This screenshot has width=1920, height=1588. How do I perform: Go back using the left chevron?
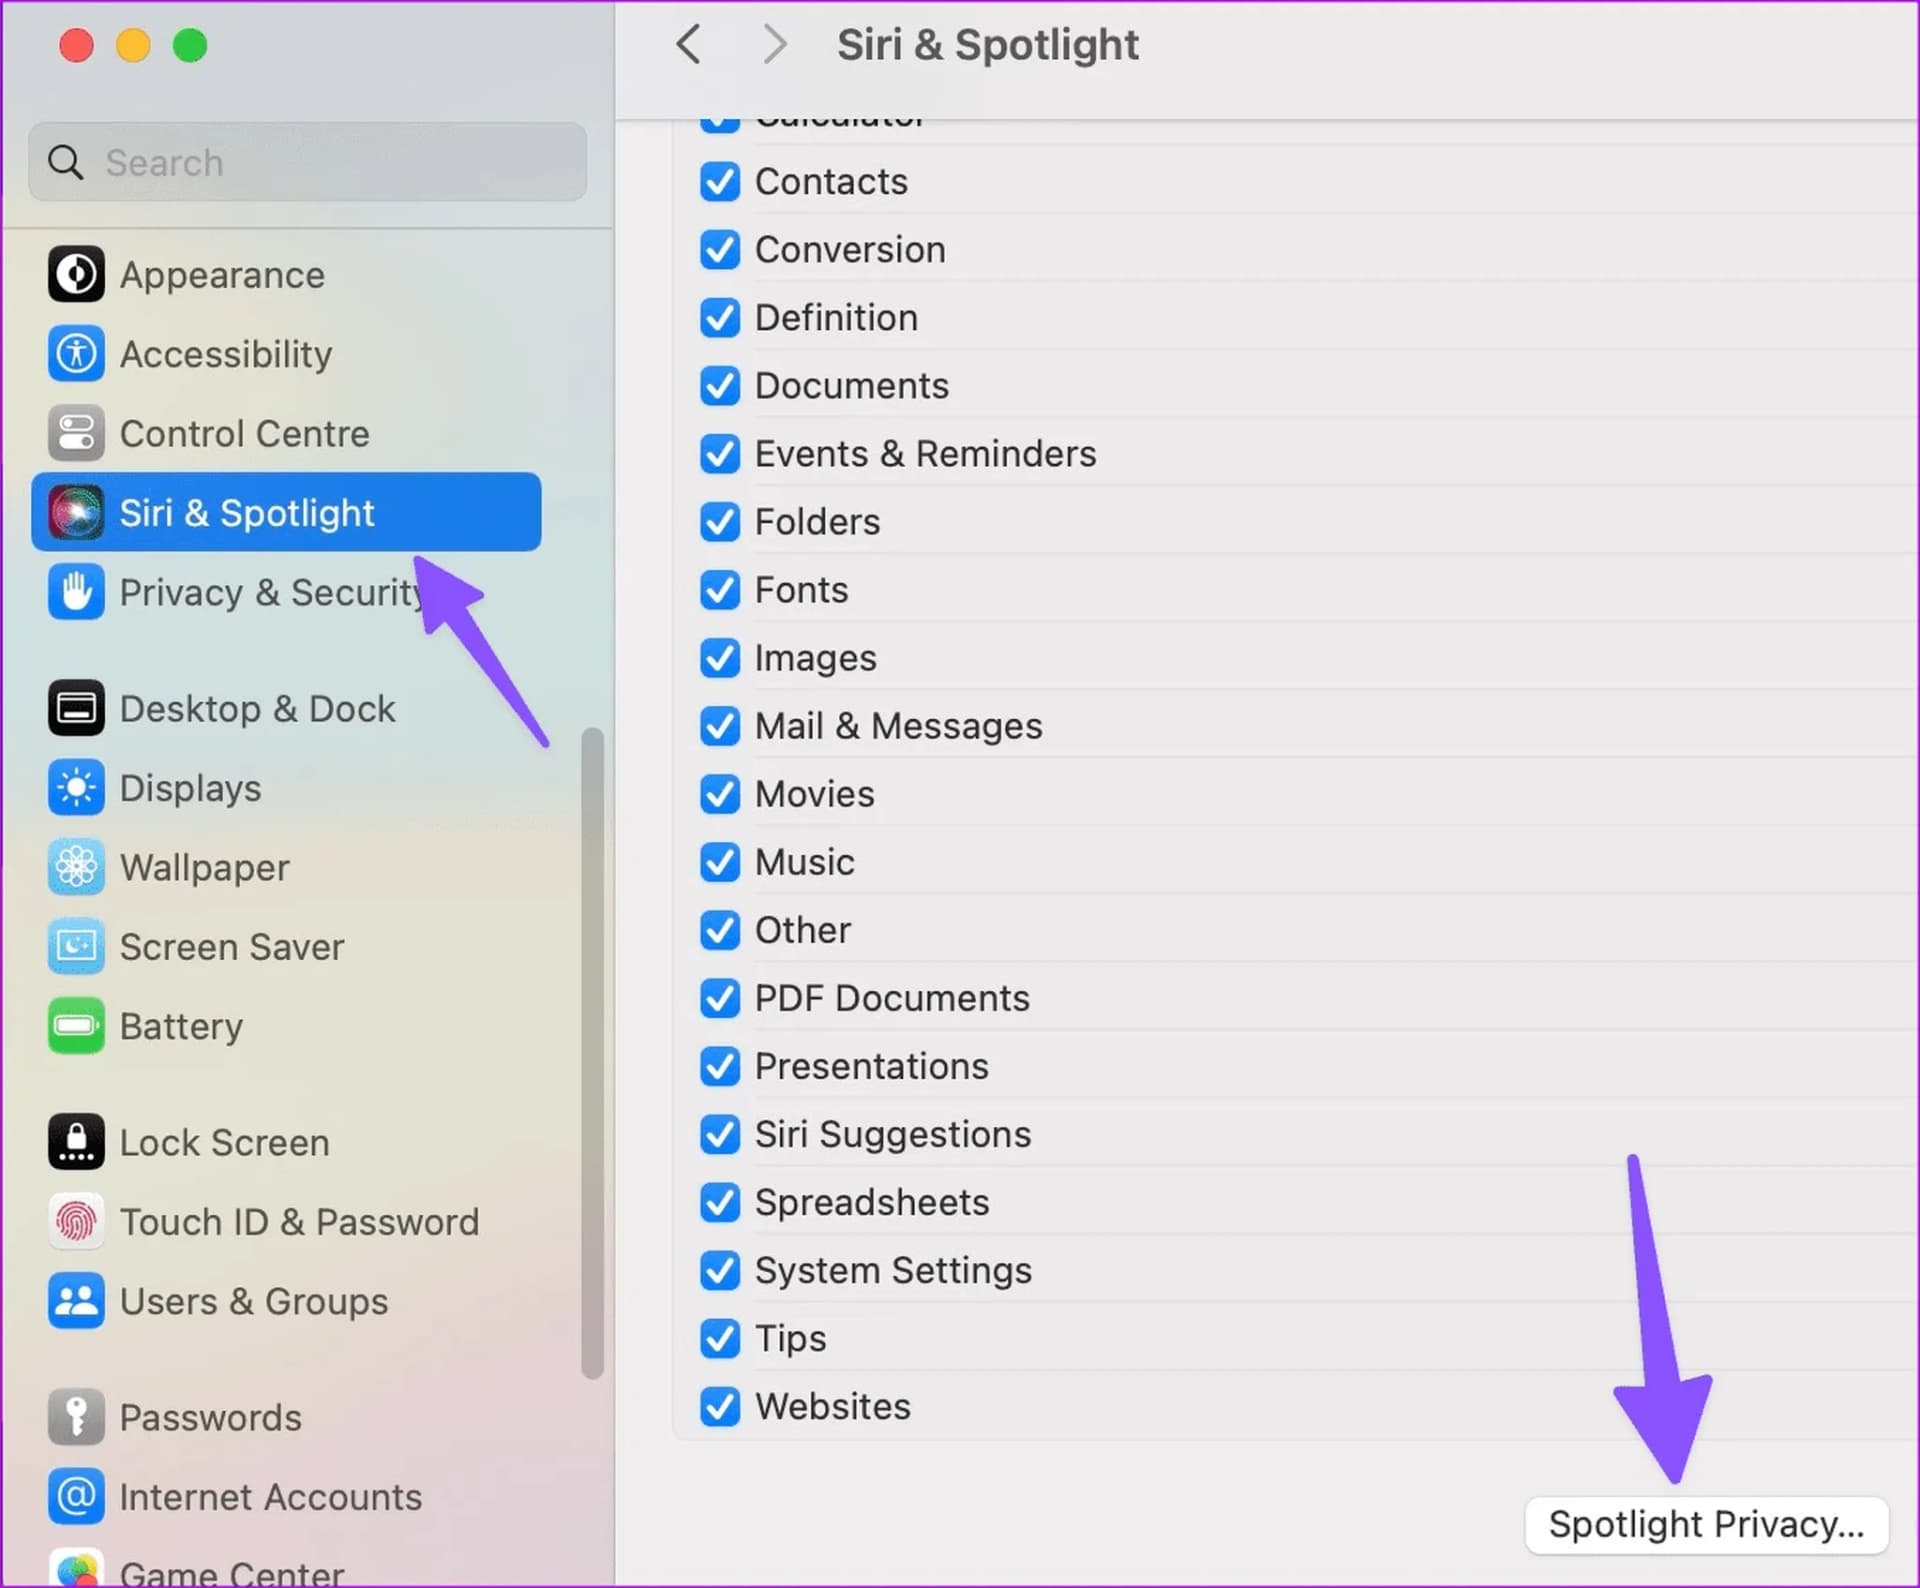pyautogui.click(x=688, y=45)
